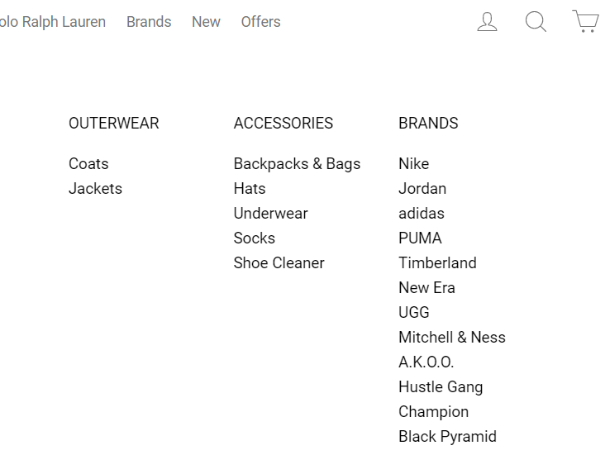Click the search magnifier icon
Screen dimensions: 601x460
point(535,21)
